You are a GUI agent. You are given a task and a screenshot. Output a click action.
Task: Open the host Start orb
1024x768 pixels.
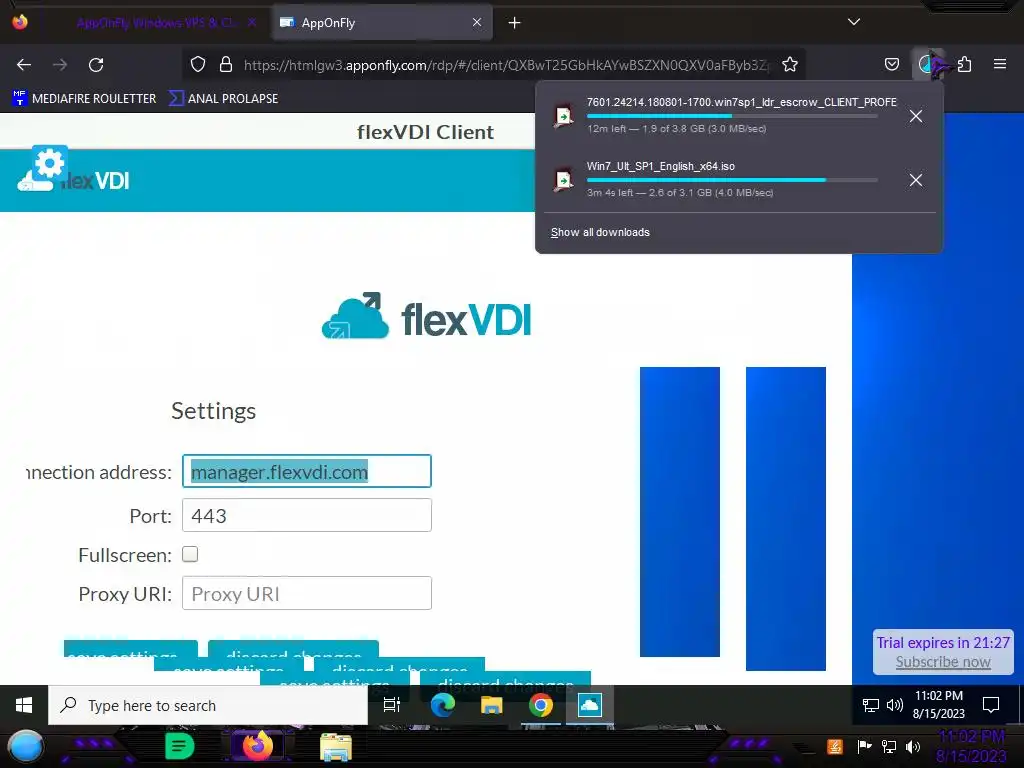pyautogui.click(x=26, y=746)
